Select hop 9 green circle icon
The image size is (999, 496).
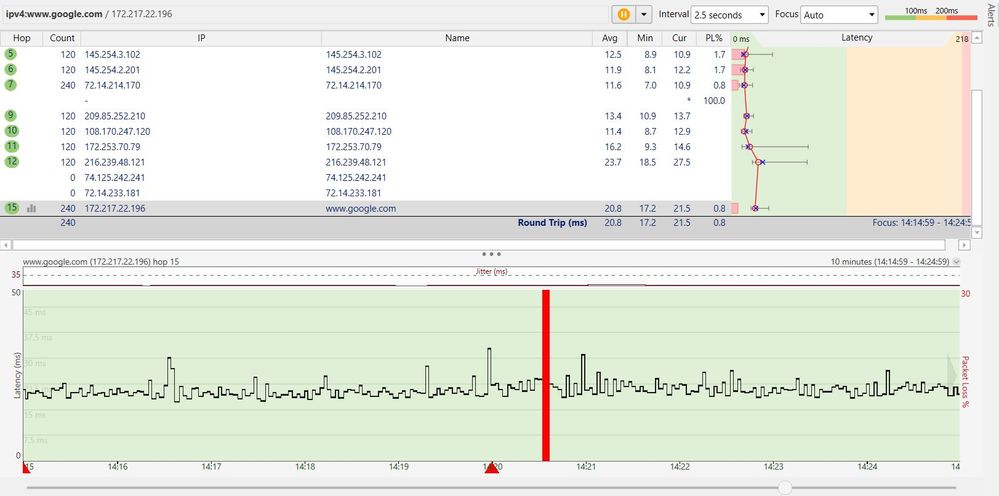click(11, 116)
